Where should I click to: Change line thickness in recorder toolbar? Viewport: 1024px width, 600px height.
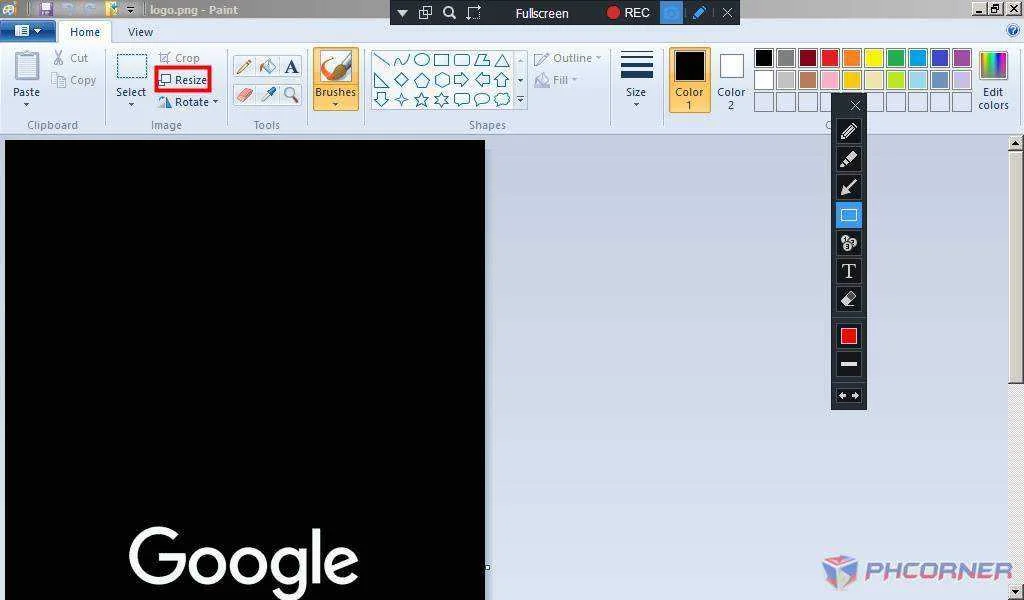coord(848,364)
